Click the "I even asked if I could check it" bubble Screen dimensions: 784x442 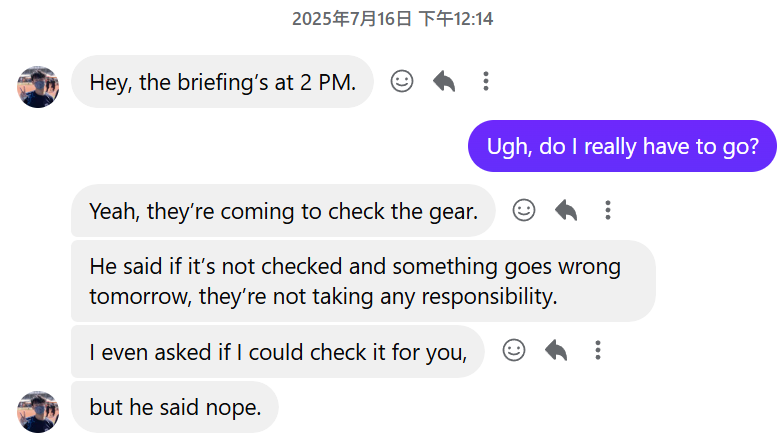pos(278,352)
